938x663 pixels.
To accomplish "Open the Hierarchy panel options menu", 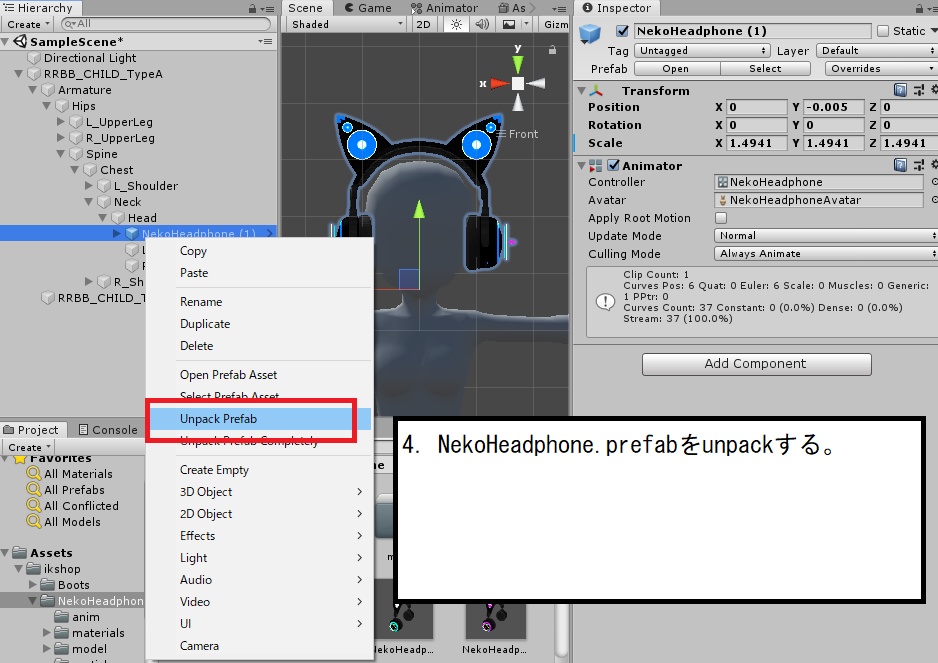I will coord(269,9).
